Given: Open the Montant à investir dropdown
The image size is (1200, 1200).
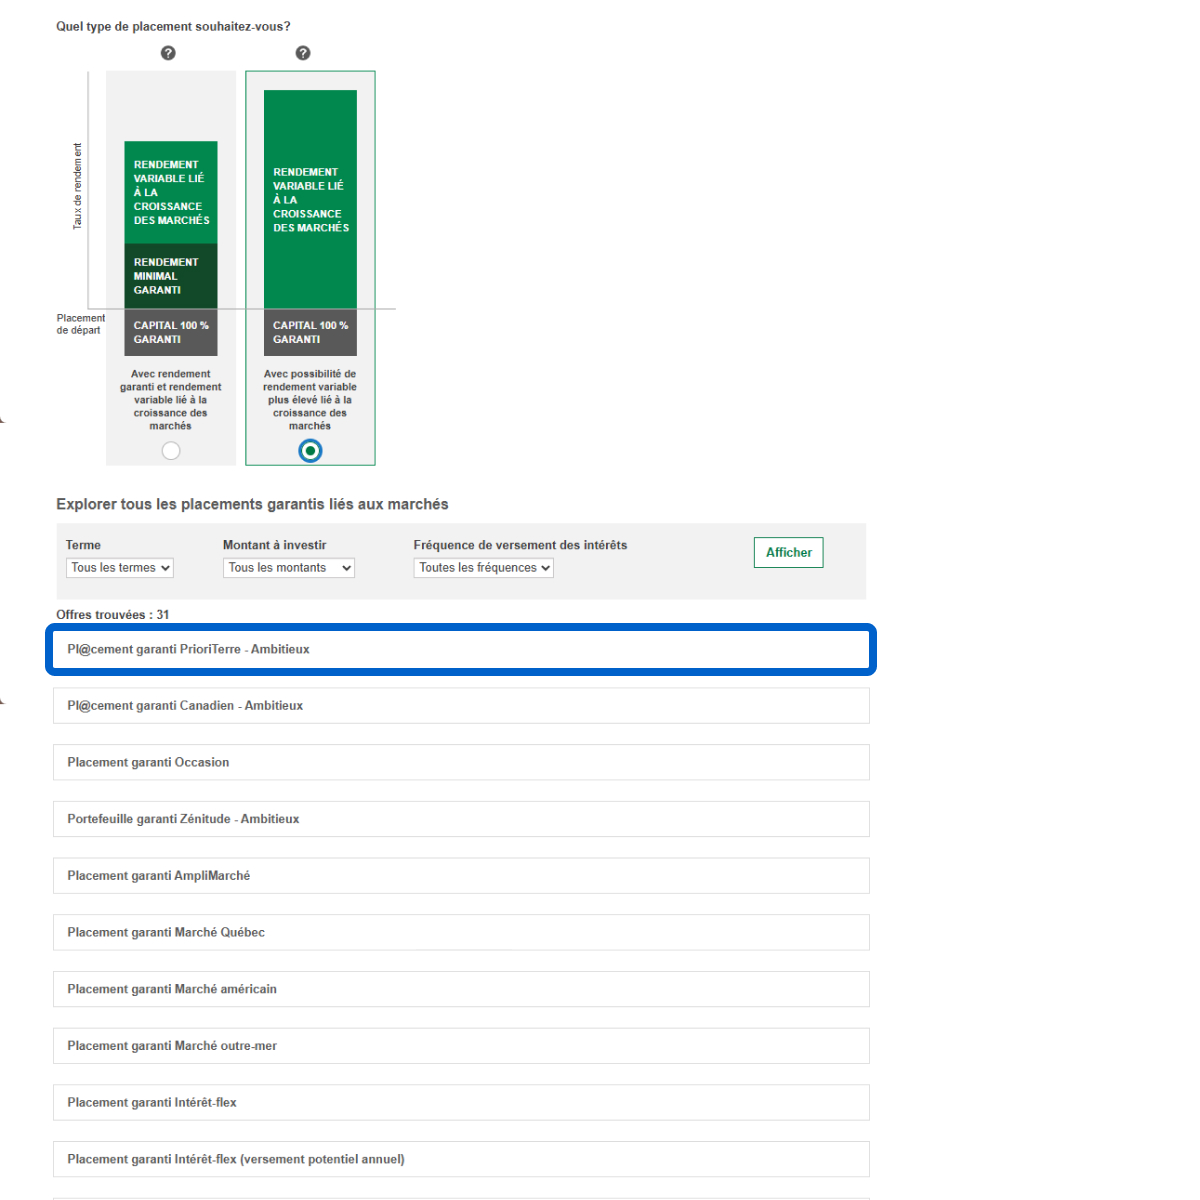Looking at the screenshot, I should 288,568.
